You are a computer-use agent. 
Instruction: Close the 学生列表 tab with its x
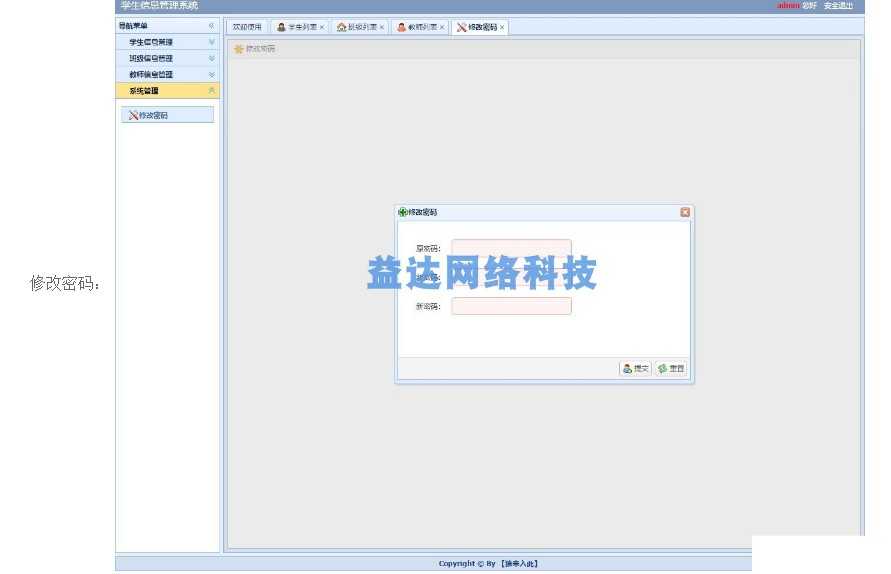(x=322, y=27)
